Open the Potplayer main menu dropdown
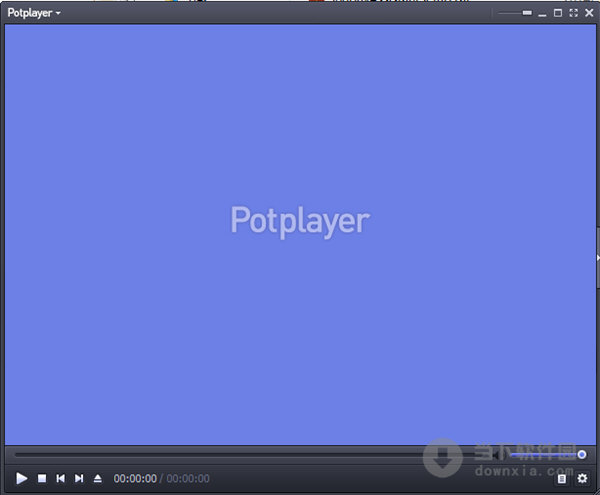600x495 pixels. click(x=34, y=13)
